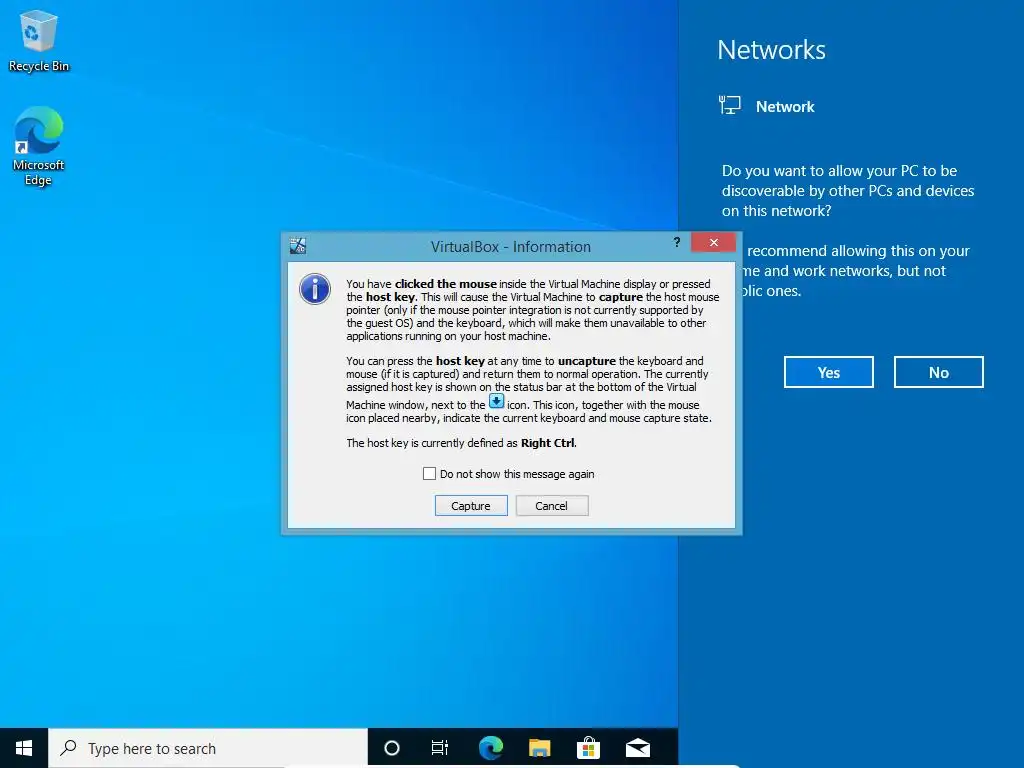Click the 'Networks' heading text

coord(771,50)
